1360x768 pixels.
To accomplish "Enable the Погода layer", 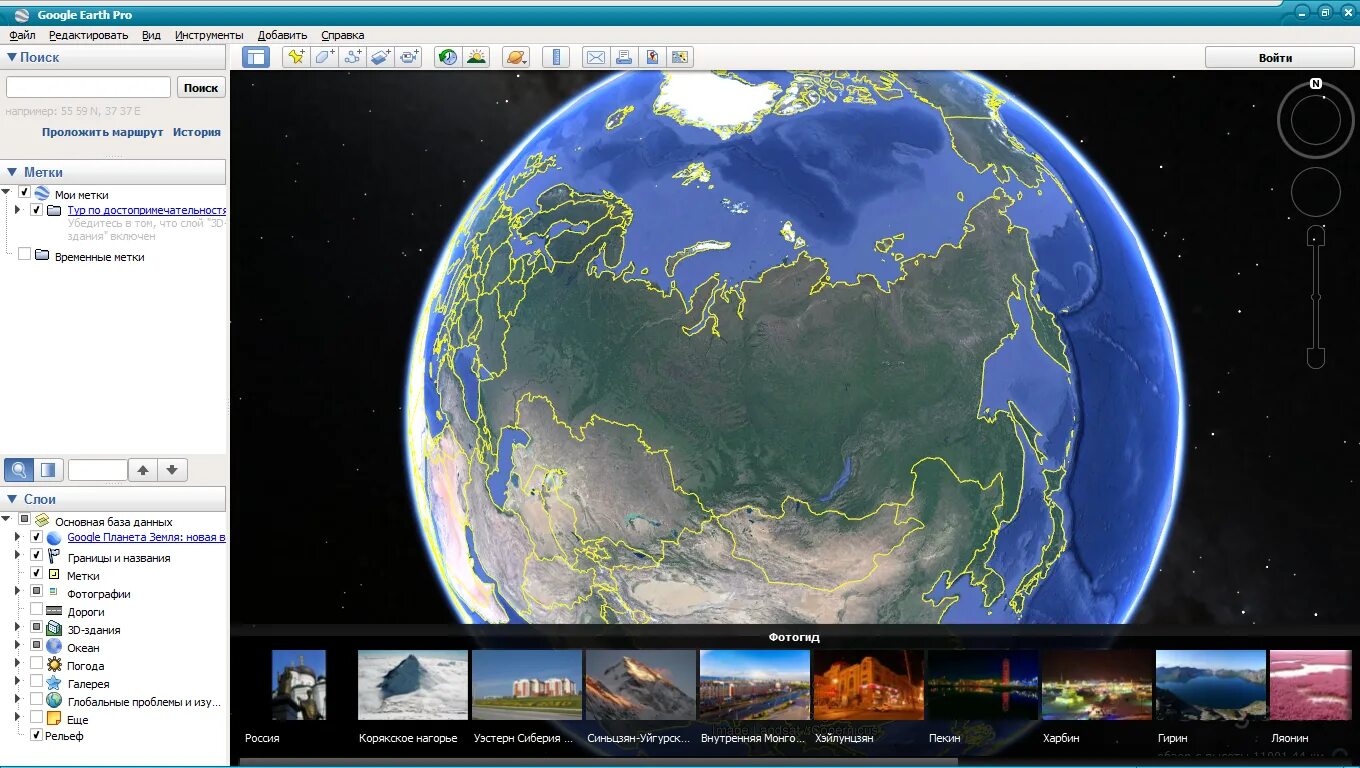I will click(37, 664).
